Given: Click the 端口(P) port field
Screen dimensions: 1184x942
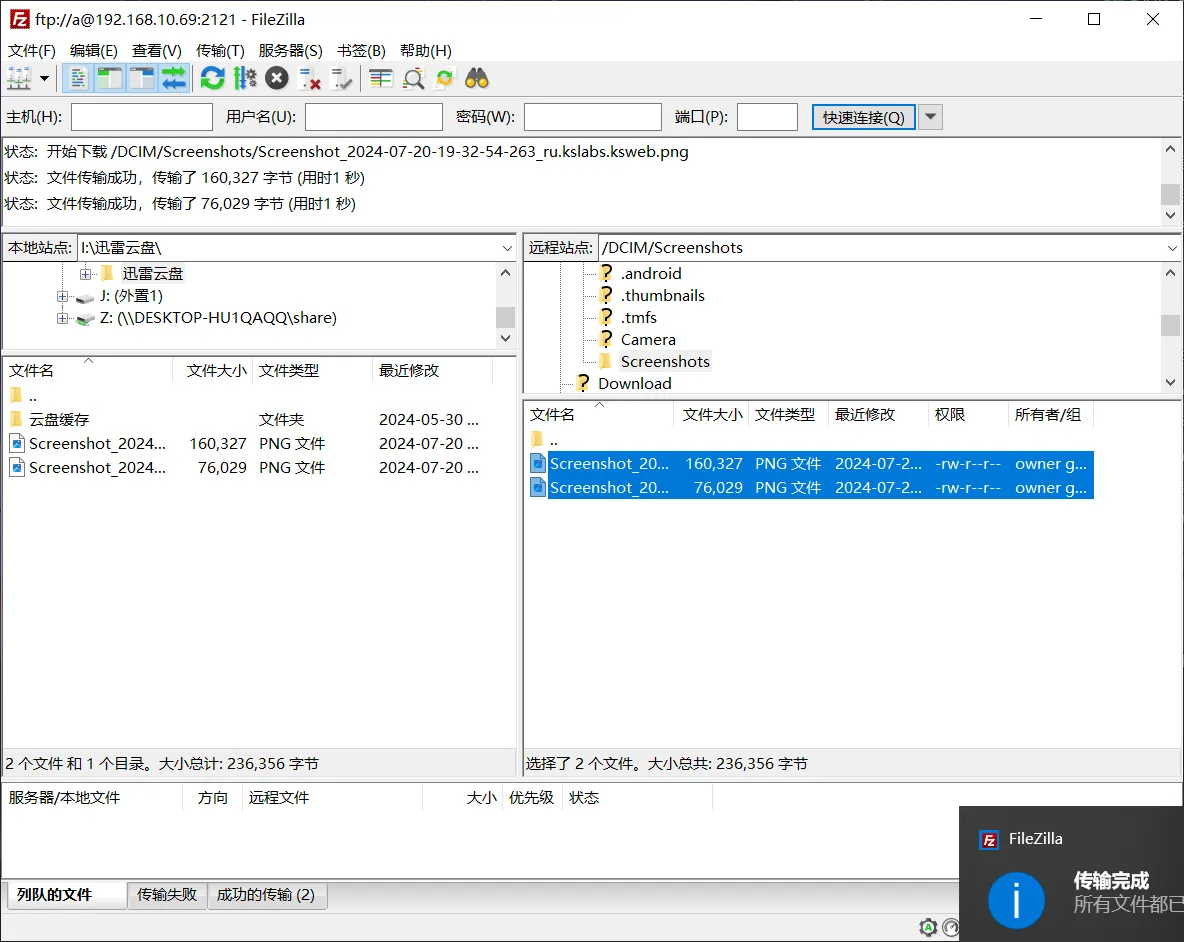Looking at the screenshot, I should pyautogui.click(x=767, y=117).
